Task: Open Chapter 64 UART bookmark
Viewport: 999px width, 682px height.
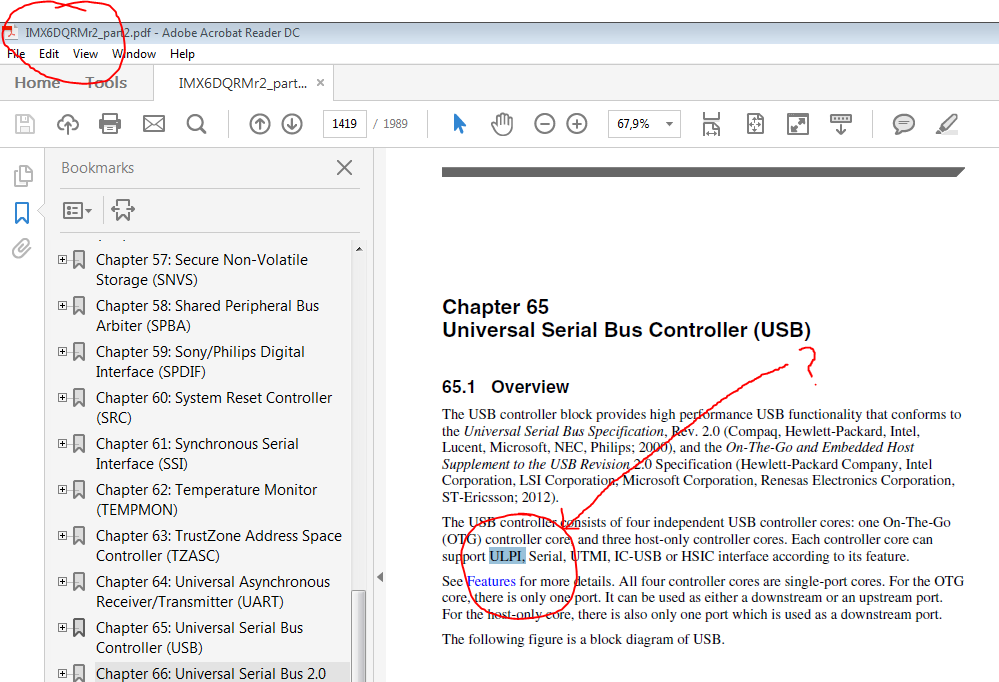Action: (x=213, y=591)
